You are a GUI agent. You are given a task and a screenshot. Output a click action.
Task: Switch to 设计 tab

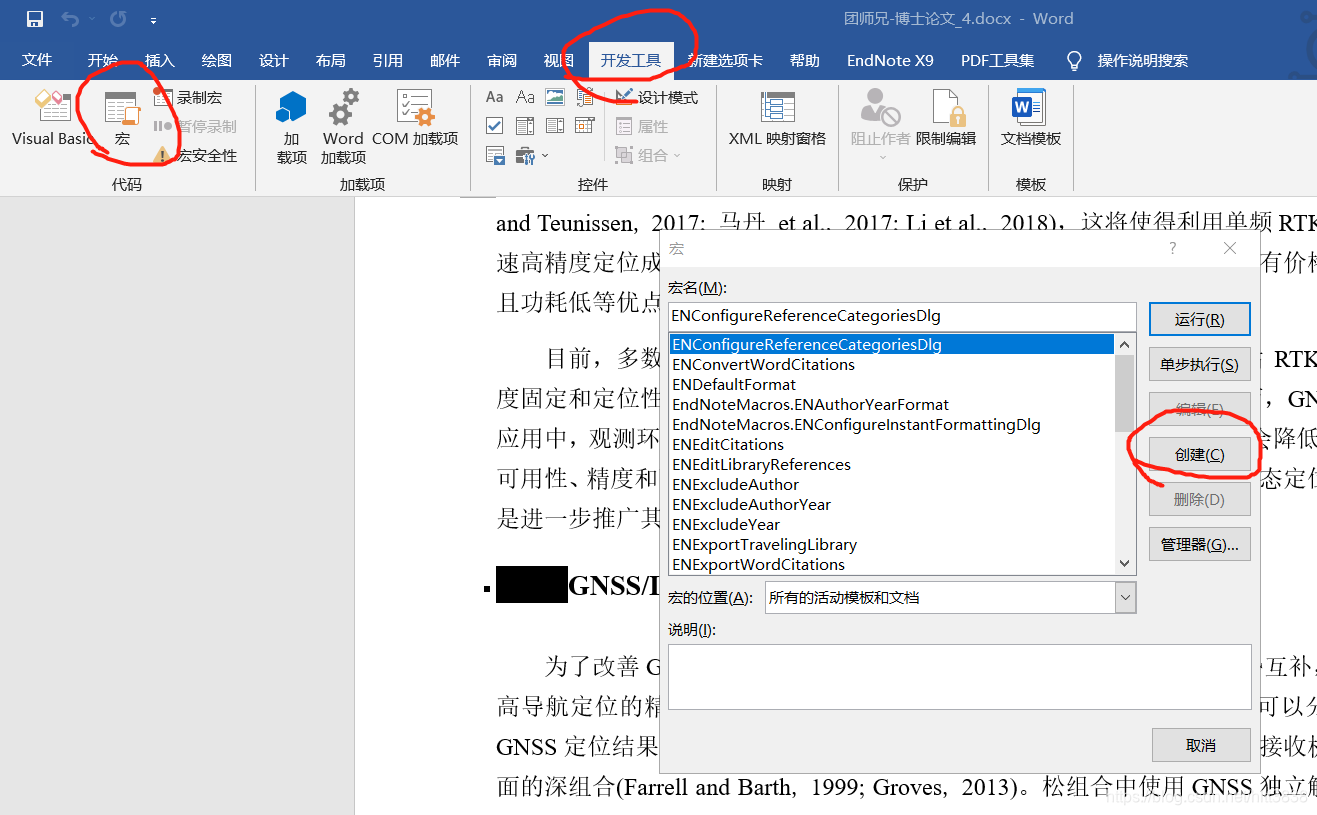click(x=274, y=61)
